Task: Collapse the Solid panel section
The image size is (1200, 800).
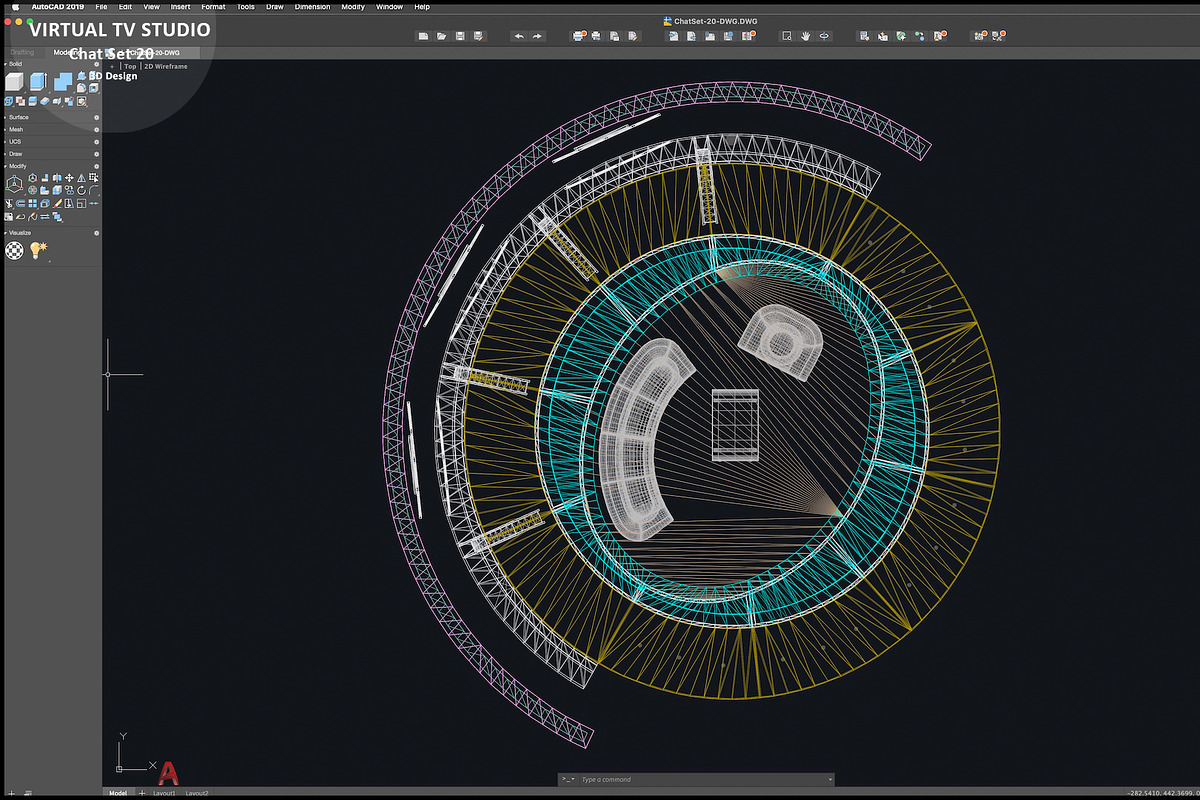Action: click(x=6, y=64)
